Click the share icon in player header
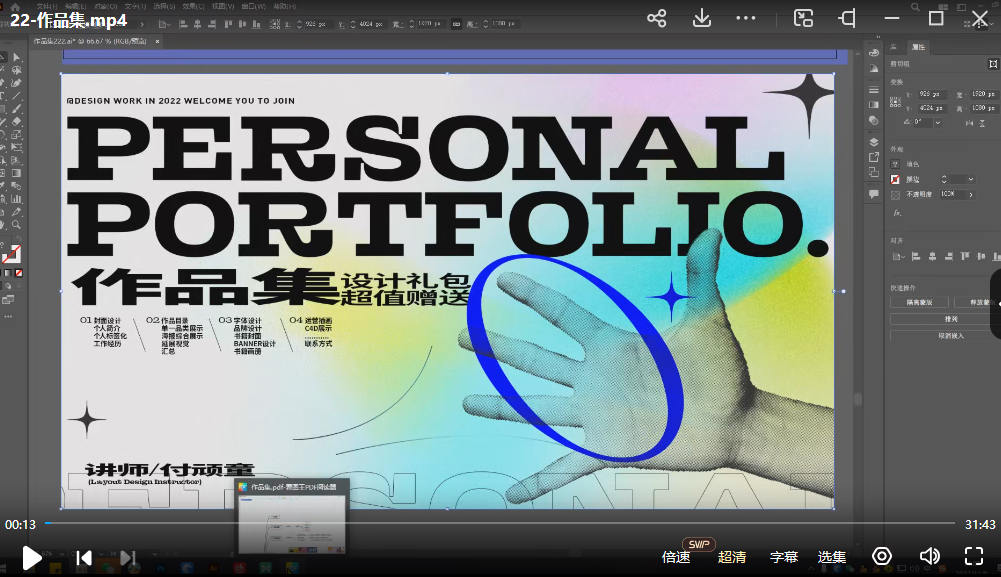The height and width of the screenshot is (577, 1001). pos(656,18)
